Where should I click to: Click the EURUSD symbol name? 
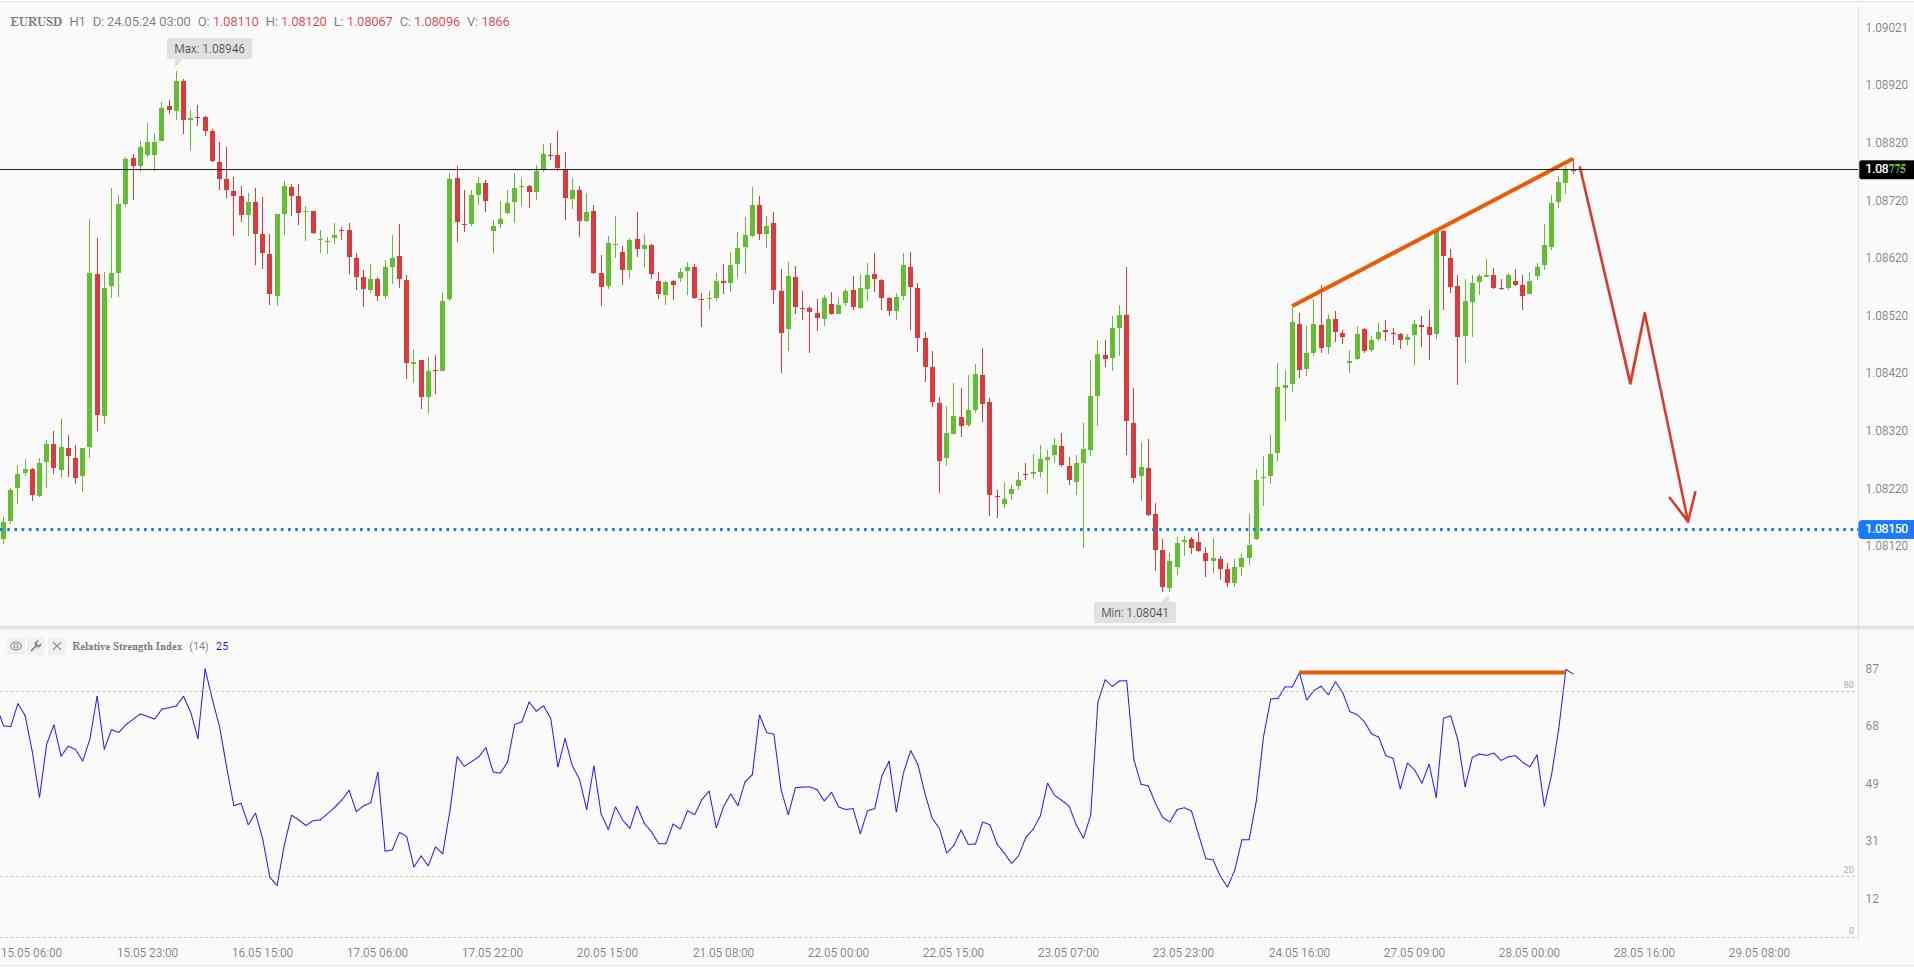(x=35, y=21)
